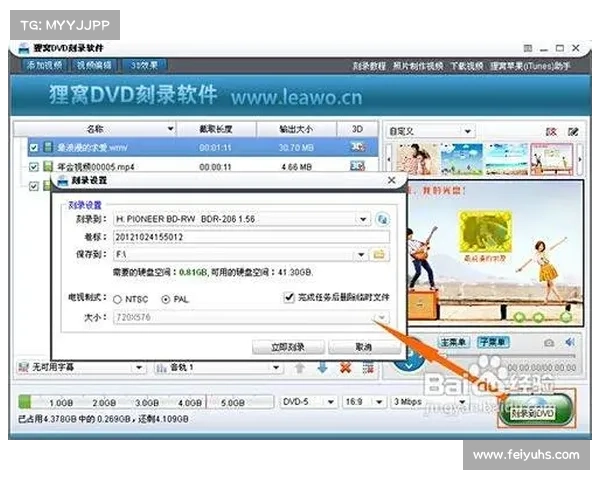The height and width of the screenshot is (480, 600).
Task: Click previous template arrow in thumbnail strip
Action: [x=389, y=159]
